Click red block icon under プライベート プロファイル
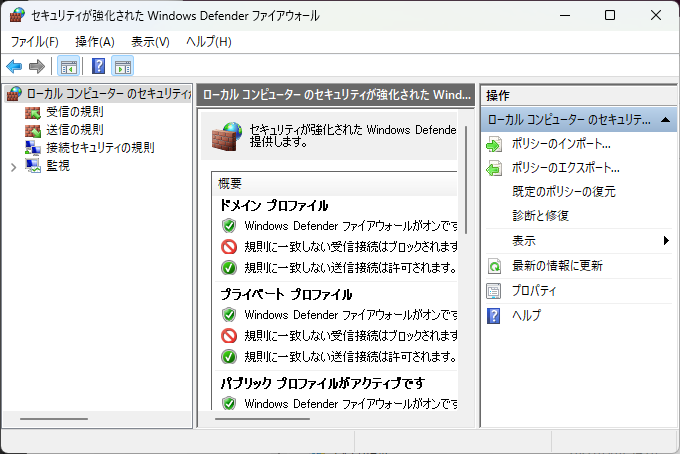The width and height of the screenshot is (680, 454). [229, 336]
